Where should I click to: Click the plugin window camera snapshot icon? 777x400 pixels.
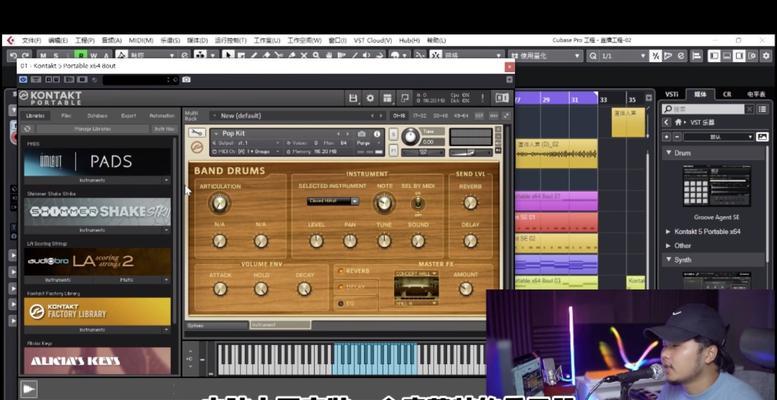(x=186, y=79)
